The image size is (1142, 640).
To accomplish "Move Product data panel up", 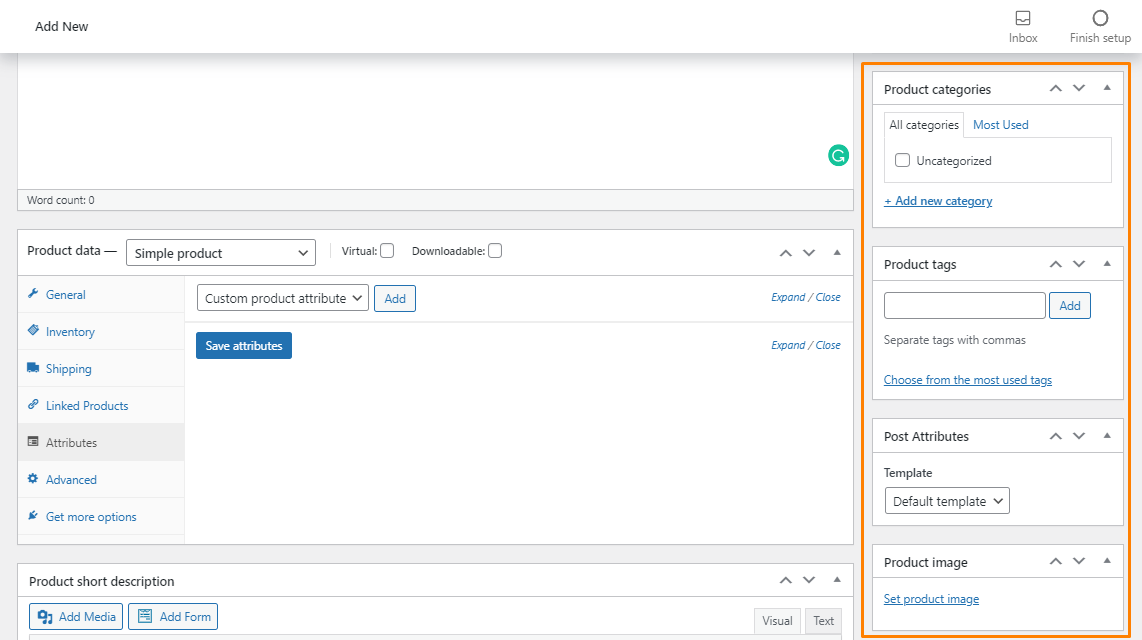I will (x=785, y=253).
